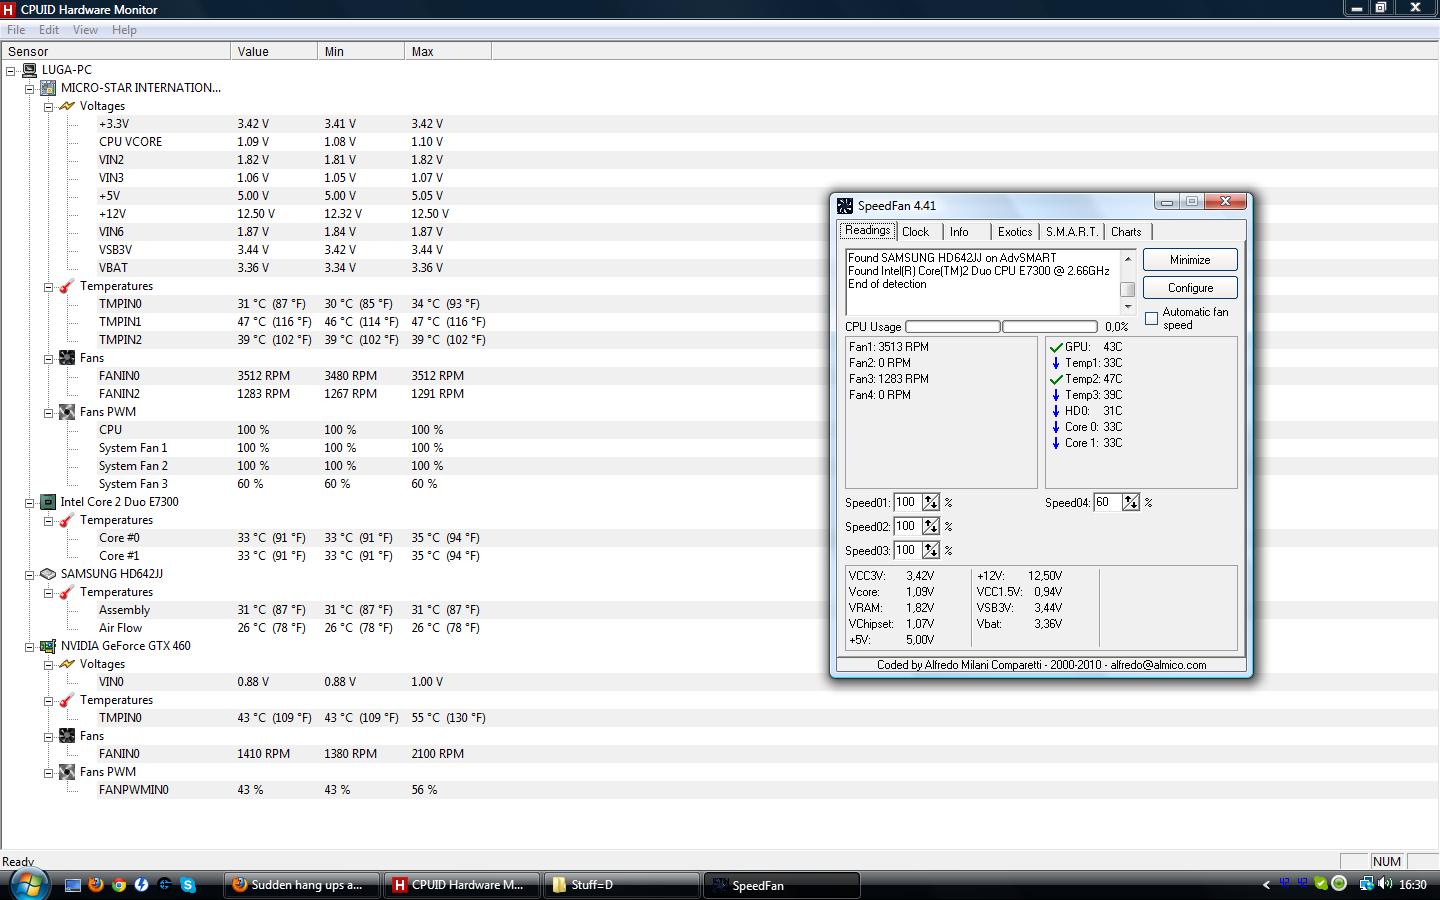Launch Firefox from quick launch
The image size is (1440, 900).
tap(96, 885)
